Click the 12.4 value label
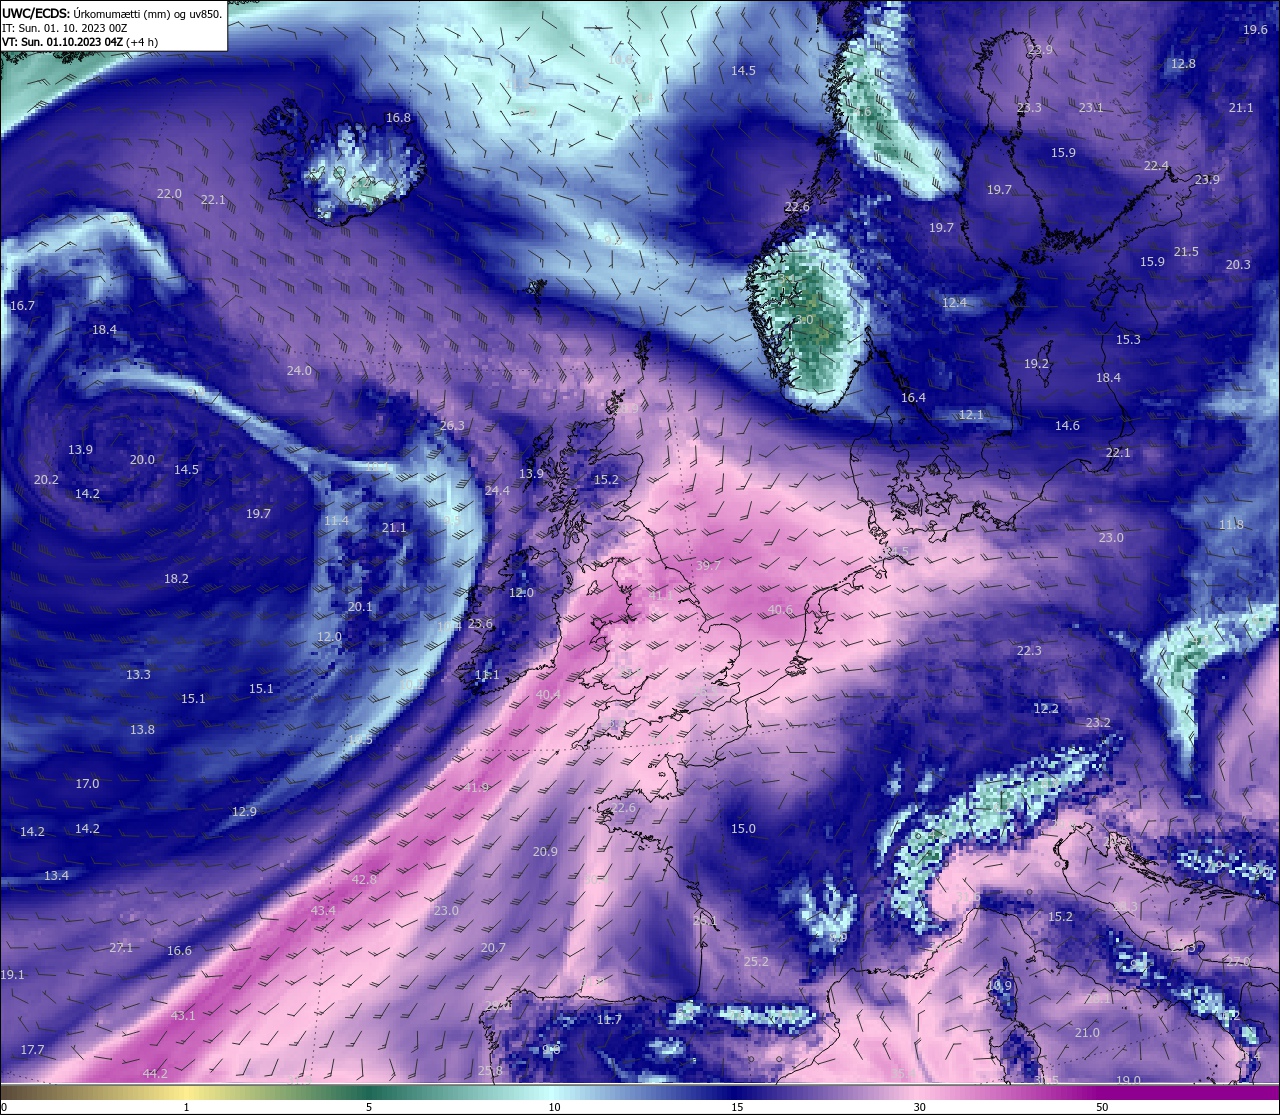 tap(954, 303)
